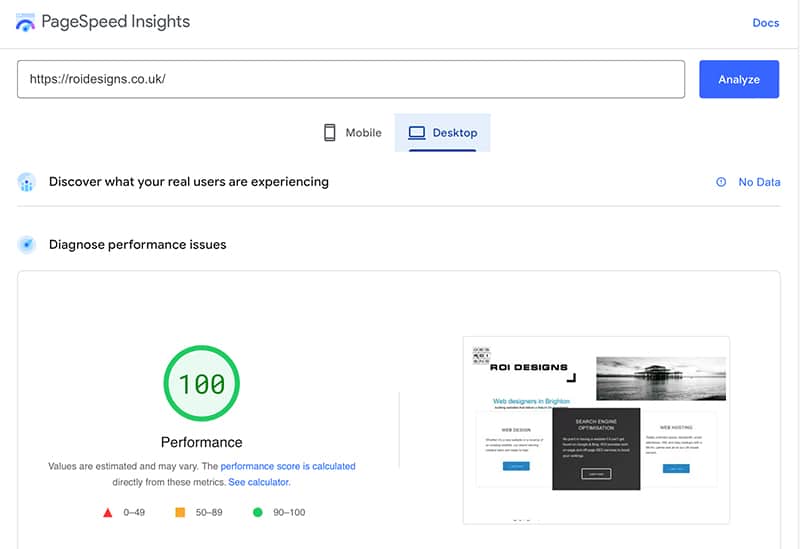
Task: Click the Performance label under the gauge
Action: tap(202, 442)
